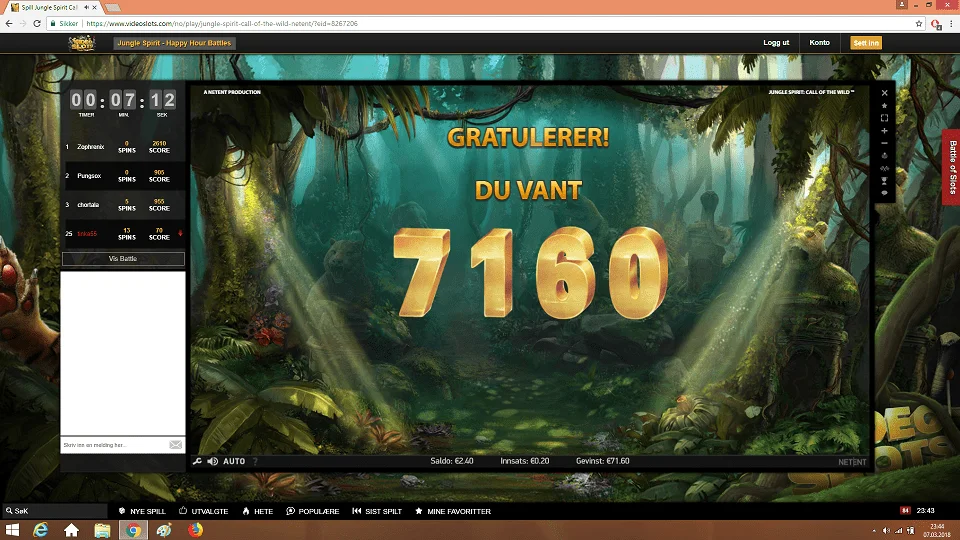Click the red notification icon beside 23:43
Image resolution: width=960 pixels, height=540 pixels.
coord(905,511)
